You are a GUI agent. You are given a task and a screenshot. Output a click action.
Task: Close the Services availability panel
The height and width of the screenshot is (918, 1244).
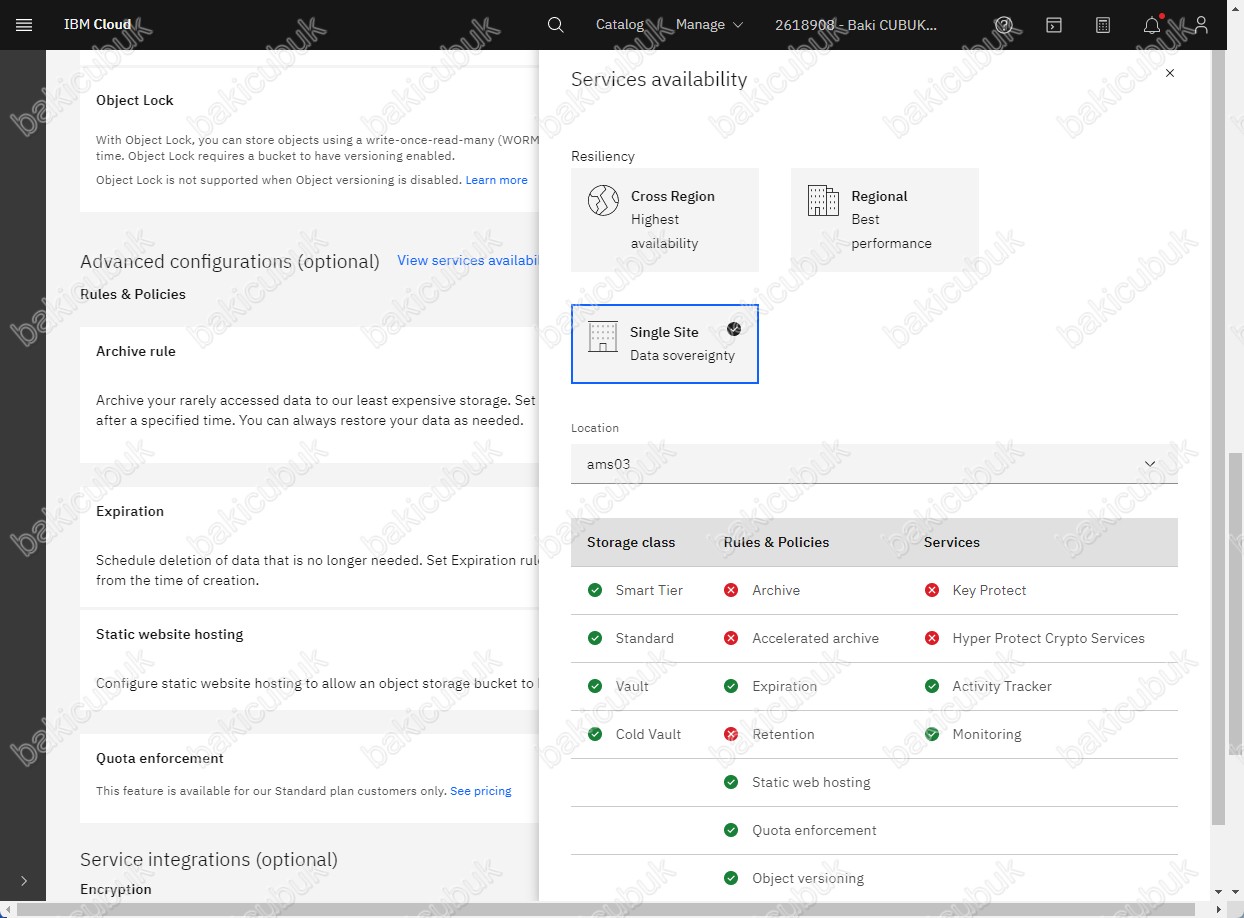pyautogui.click(x=1170, y=73)
